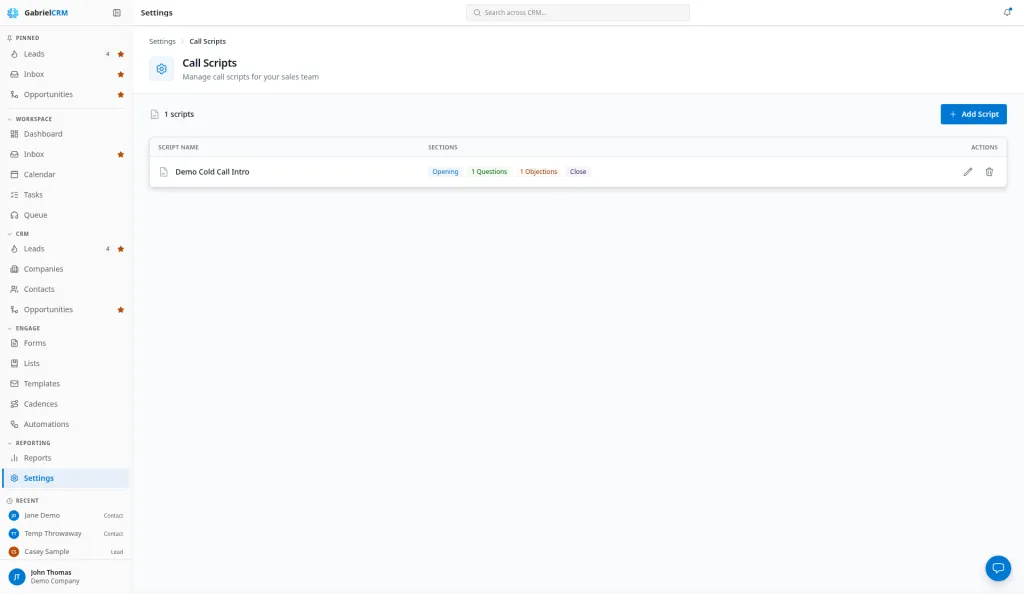This screenshot has width=1024, height=594.
Task: Select Settings in the sidebar
Action: [65, 478]
